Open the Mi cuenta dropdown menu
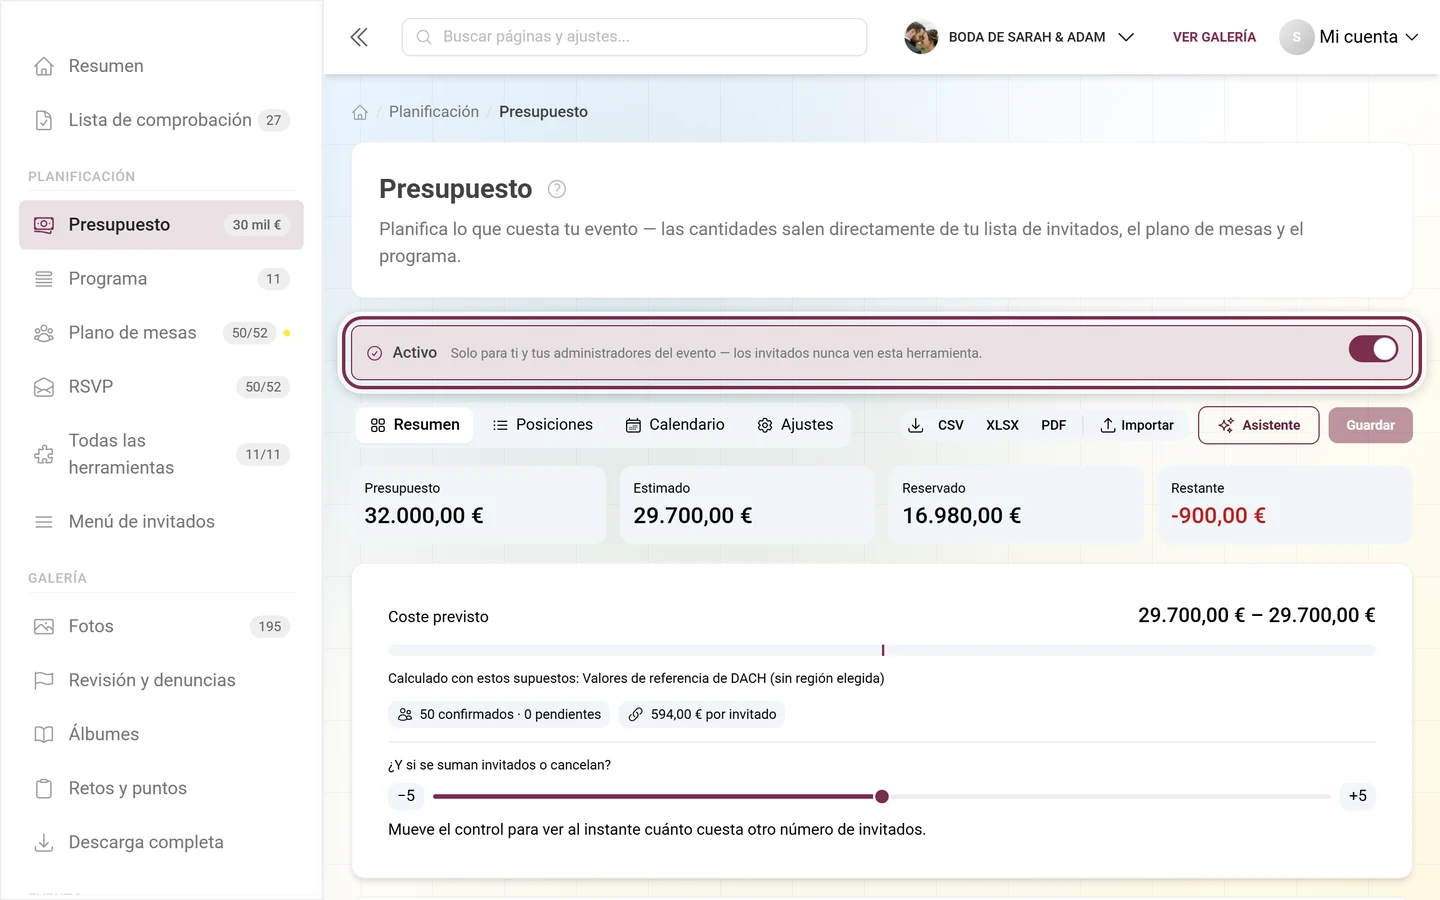 [x=1350, y=37]
